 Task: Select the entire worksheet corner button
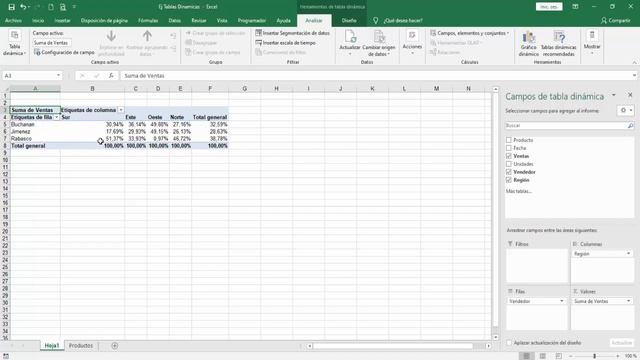[x=6, y=89]
